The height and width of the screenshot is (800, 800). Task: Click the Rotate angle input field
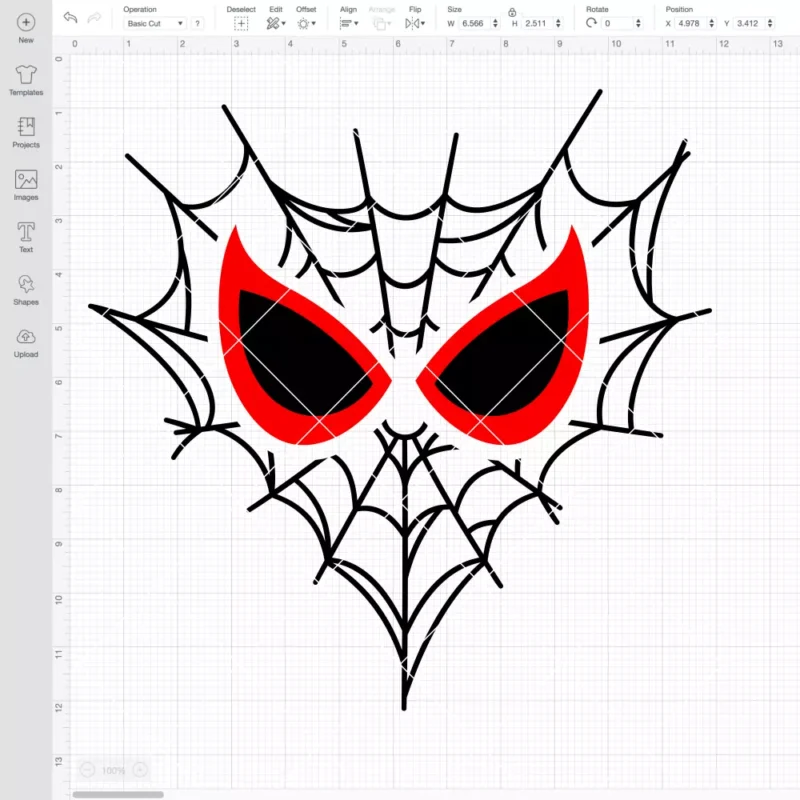pyautogui.click(x=617, y=23)
